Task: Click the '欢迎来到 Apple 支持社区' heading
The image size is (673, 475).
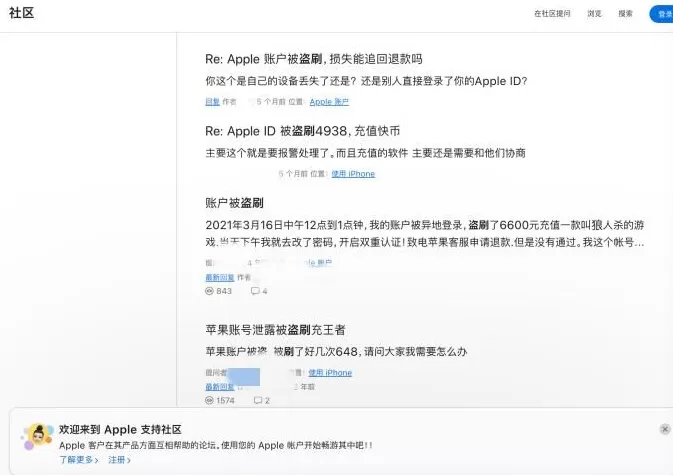Action: [121, 430]
